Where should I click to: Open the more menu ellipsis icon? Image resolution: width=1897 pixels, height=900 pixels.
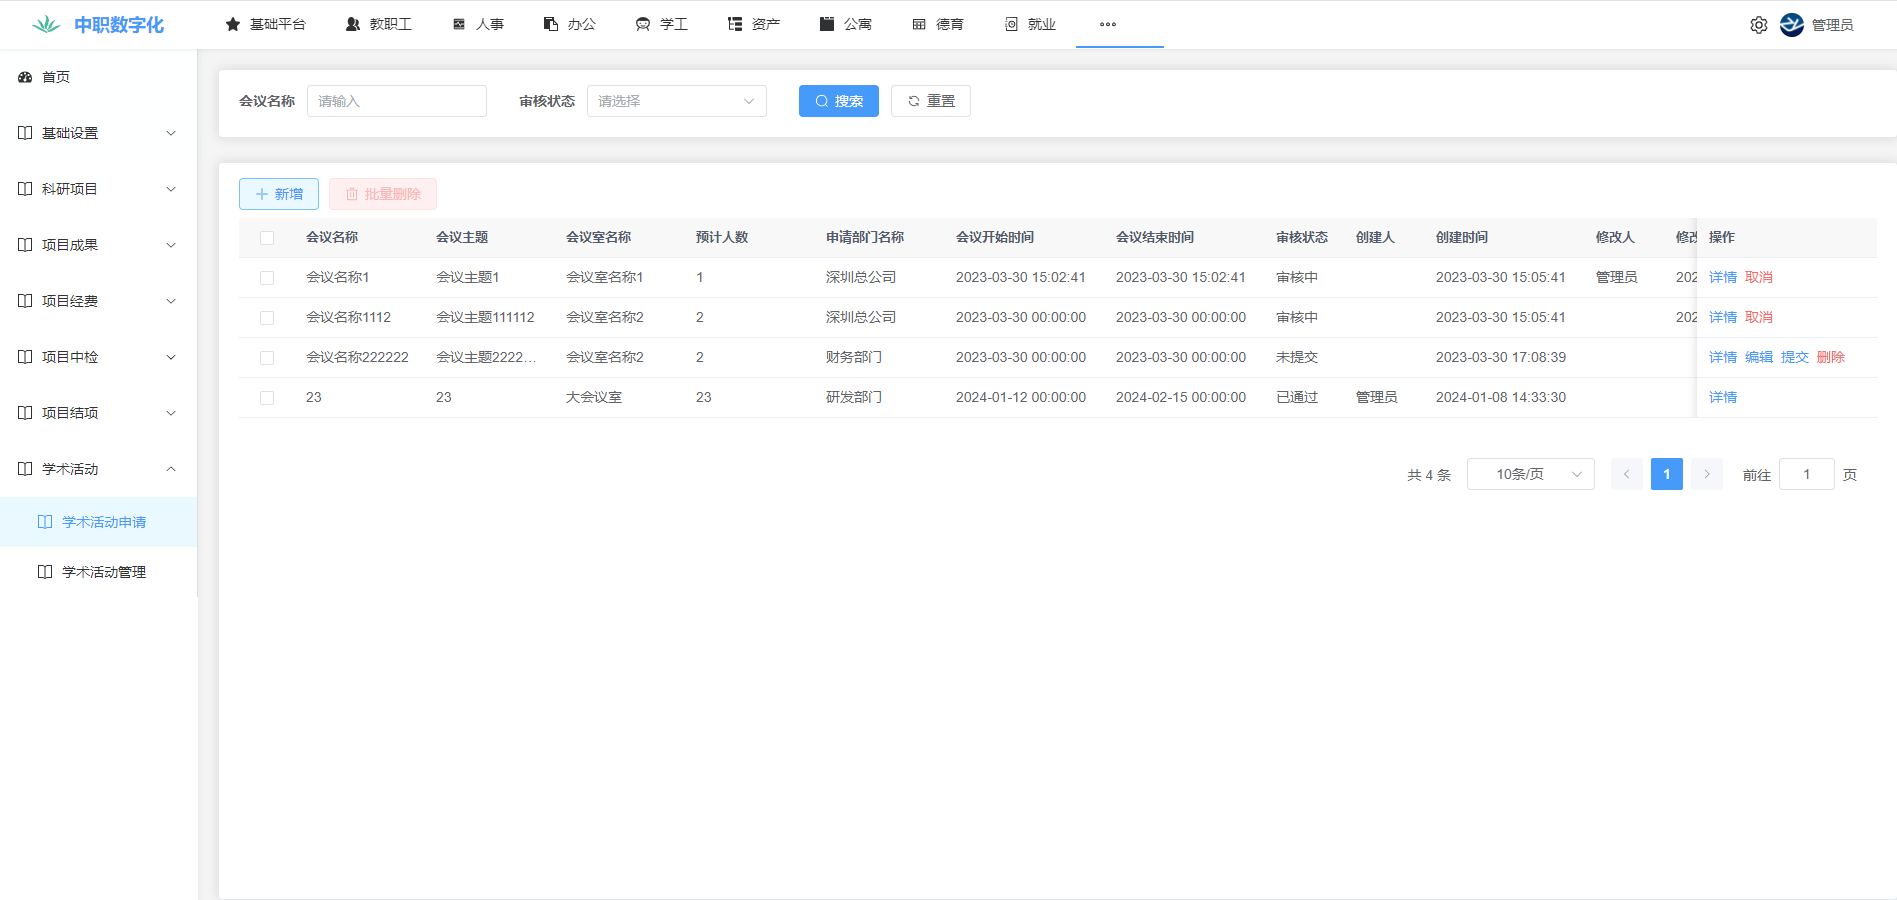(x=1107, y=24)
